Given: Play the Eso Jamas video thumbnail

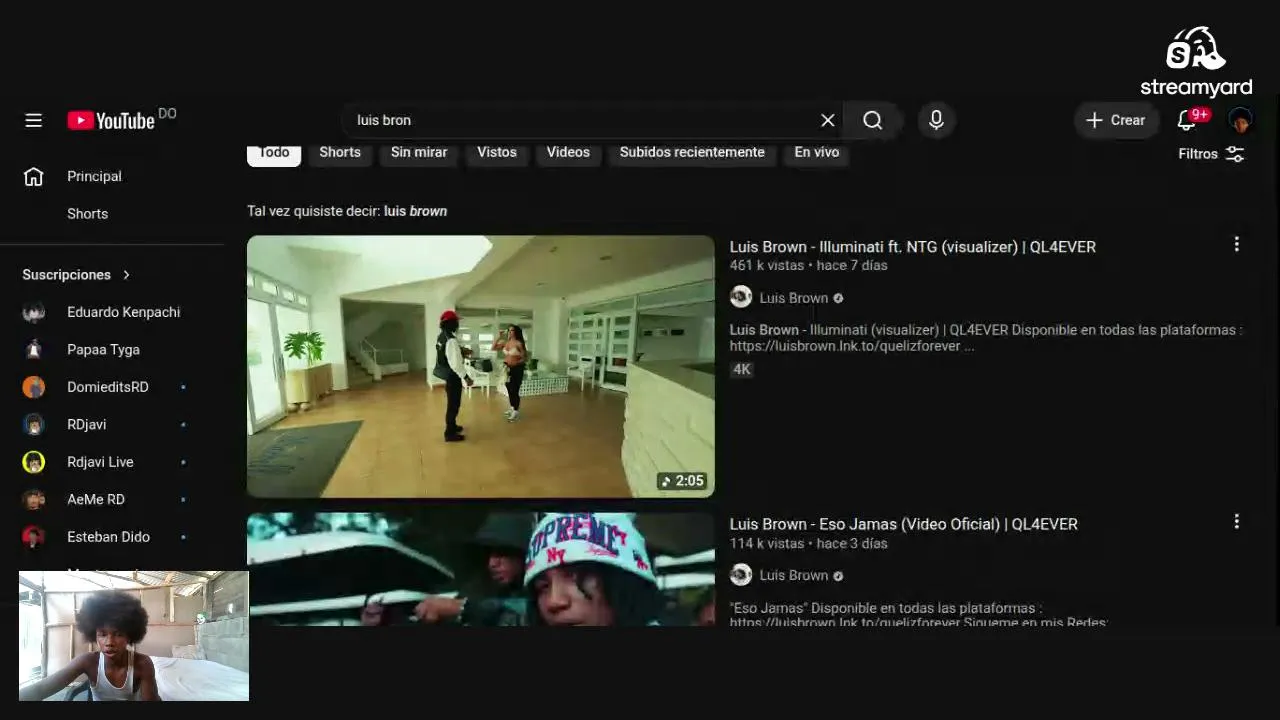Looking at the screenshot, I should pyautogui.click(x=481, y=570).
